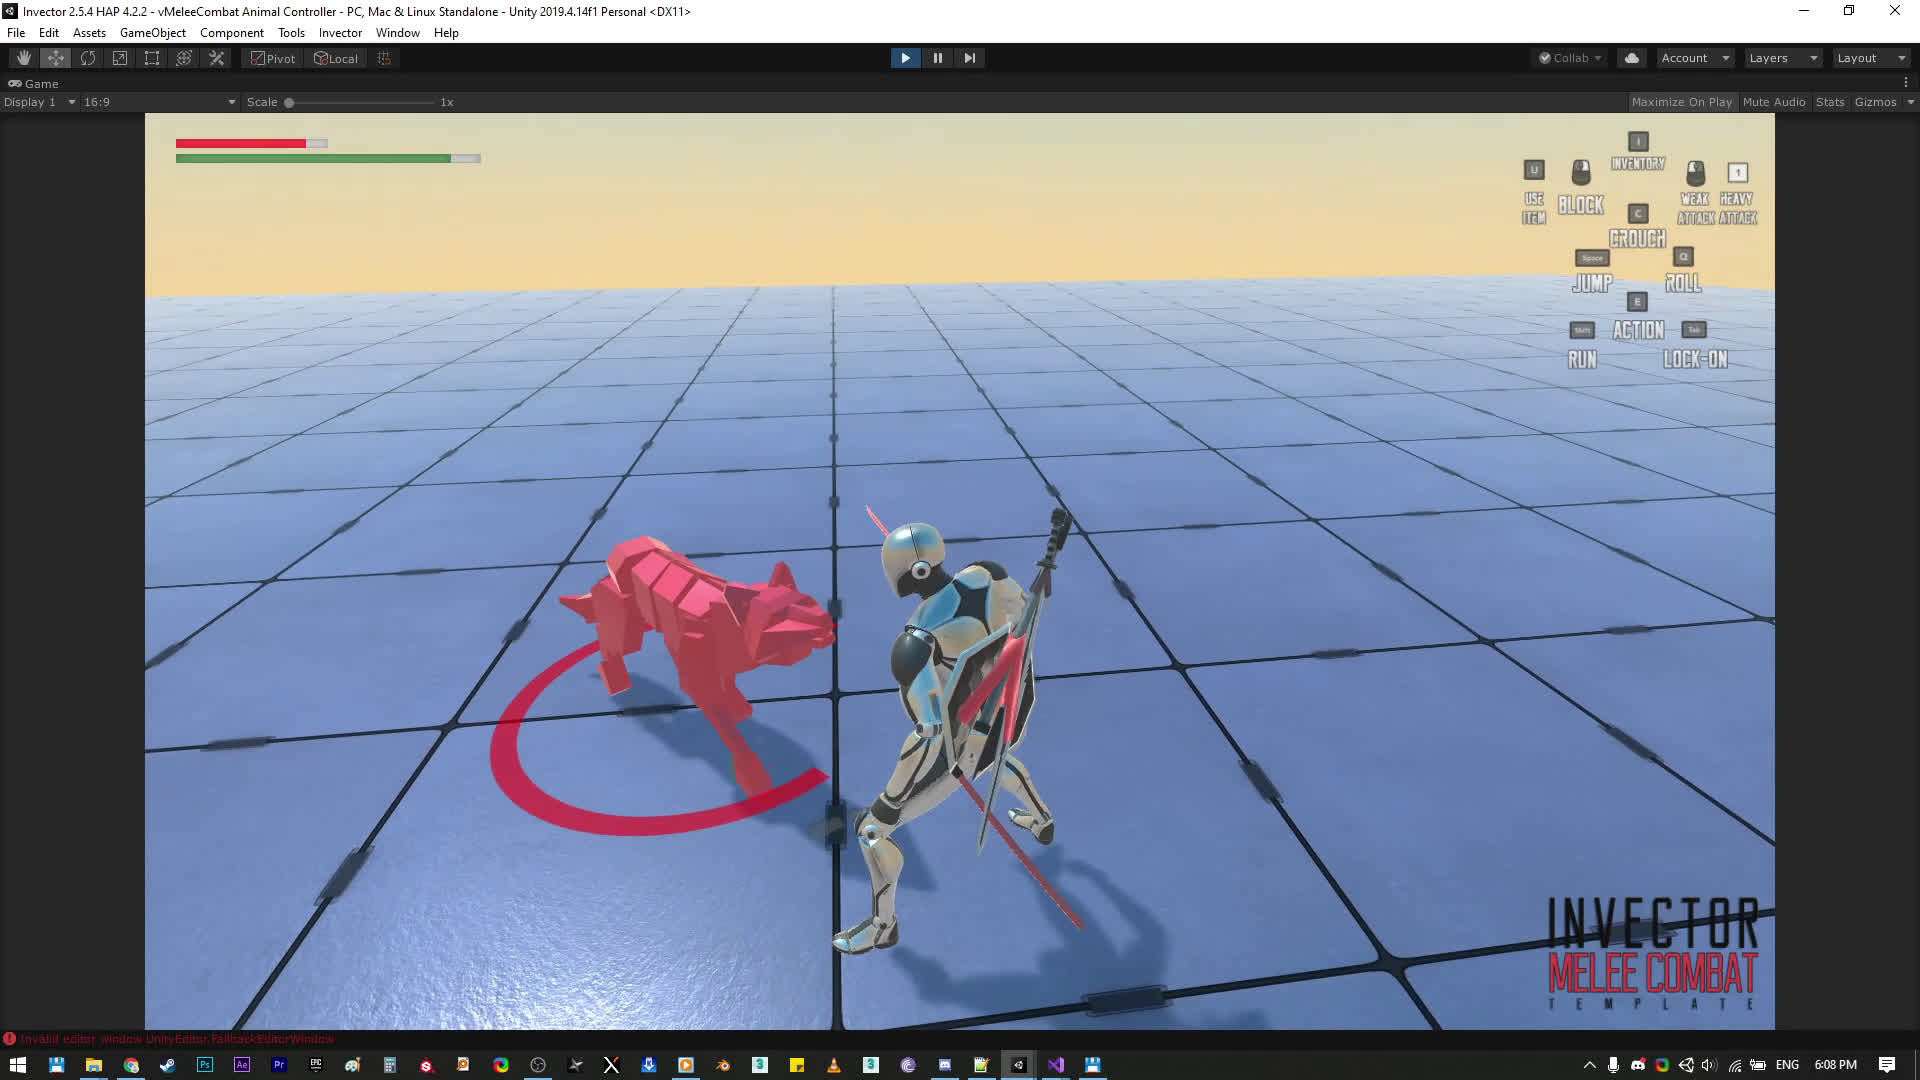Viewport: 1920px width, 1080px height.
Task: Toggle Mute Audio in Game view
Action: click(x=1773, y=102)
